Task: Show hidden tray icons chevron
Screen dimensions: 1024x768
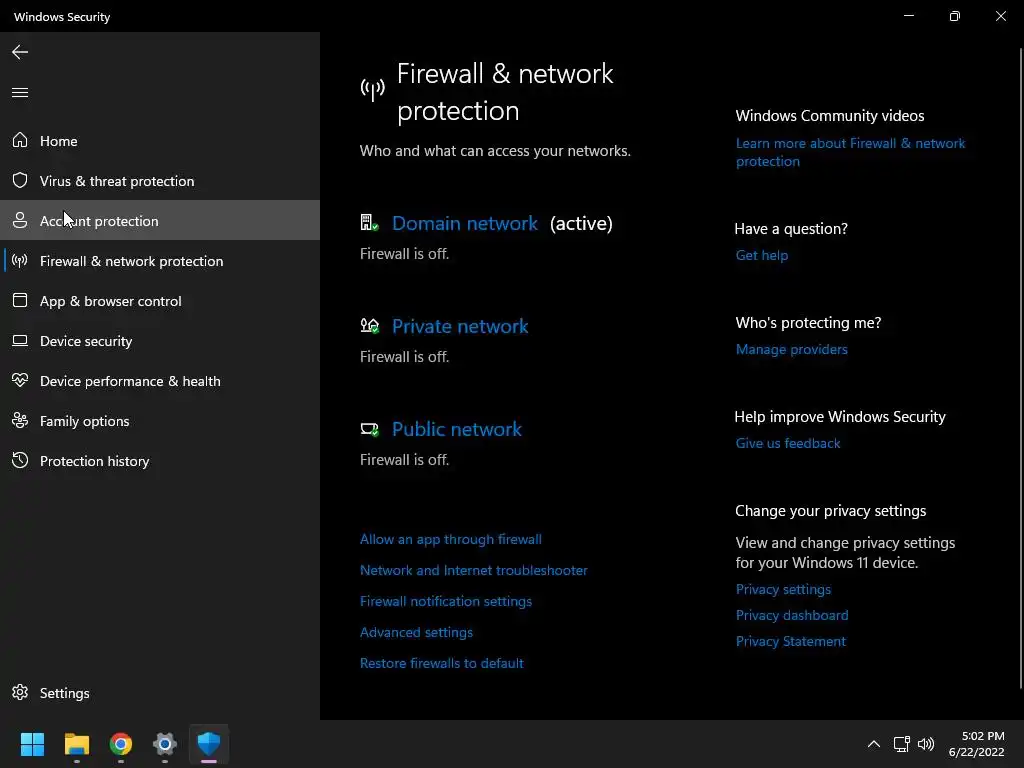Action: click(873, 744)
